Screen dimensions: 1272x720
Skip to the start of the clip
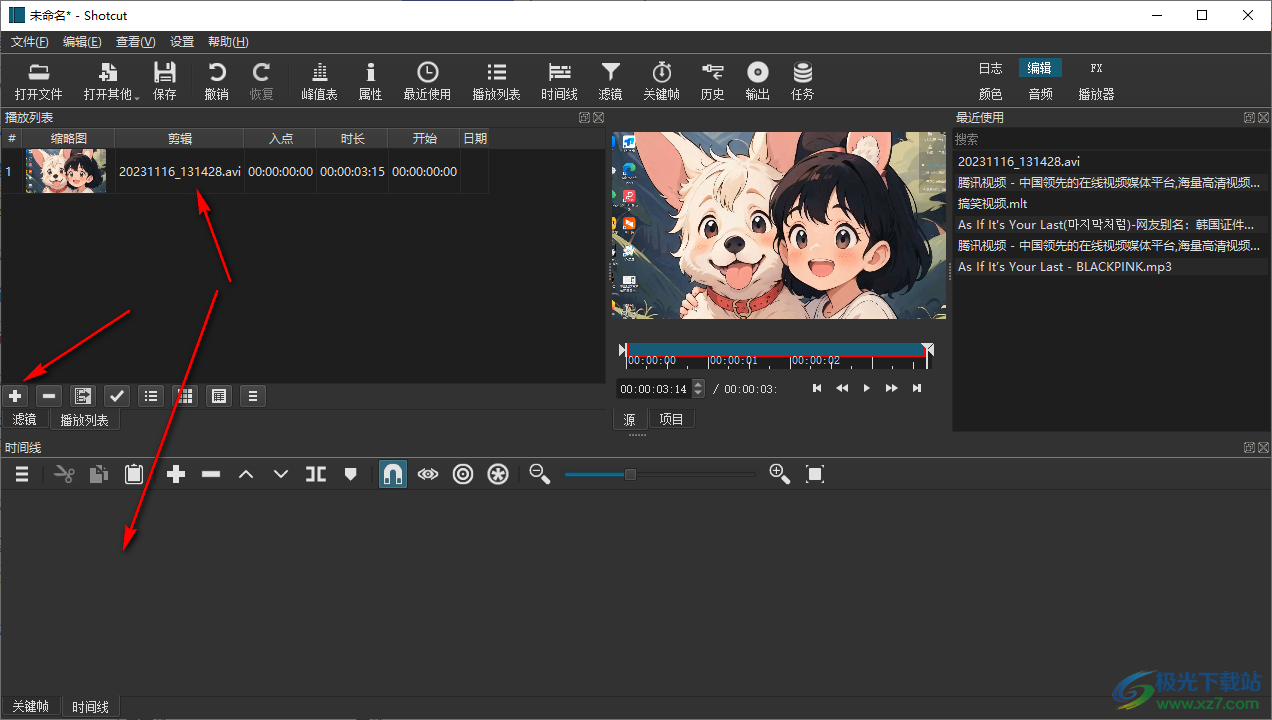click(817, 388)
